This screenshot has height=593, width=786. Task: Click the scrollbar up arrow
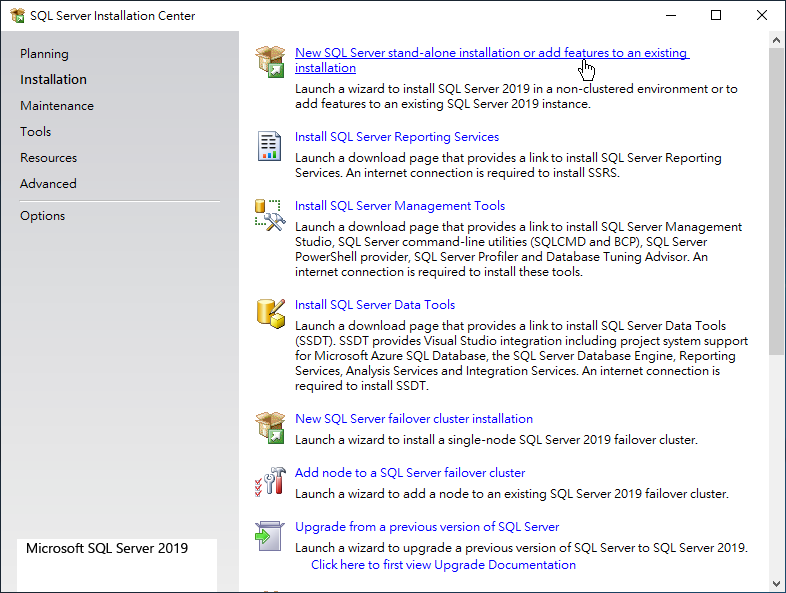(x=776, y=40)
